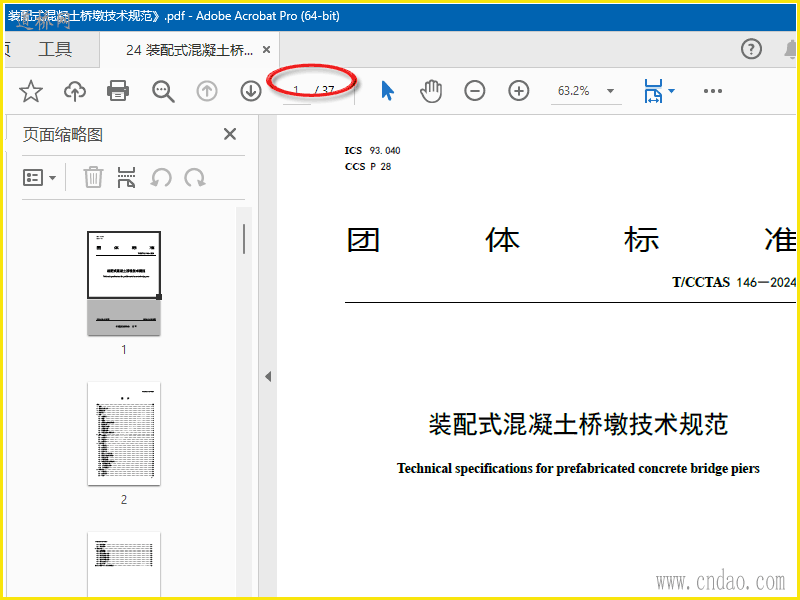Click the fit width page icon
The height and width of the screenshot is (600, 800).
tap(653, 91)
